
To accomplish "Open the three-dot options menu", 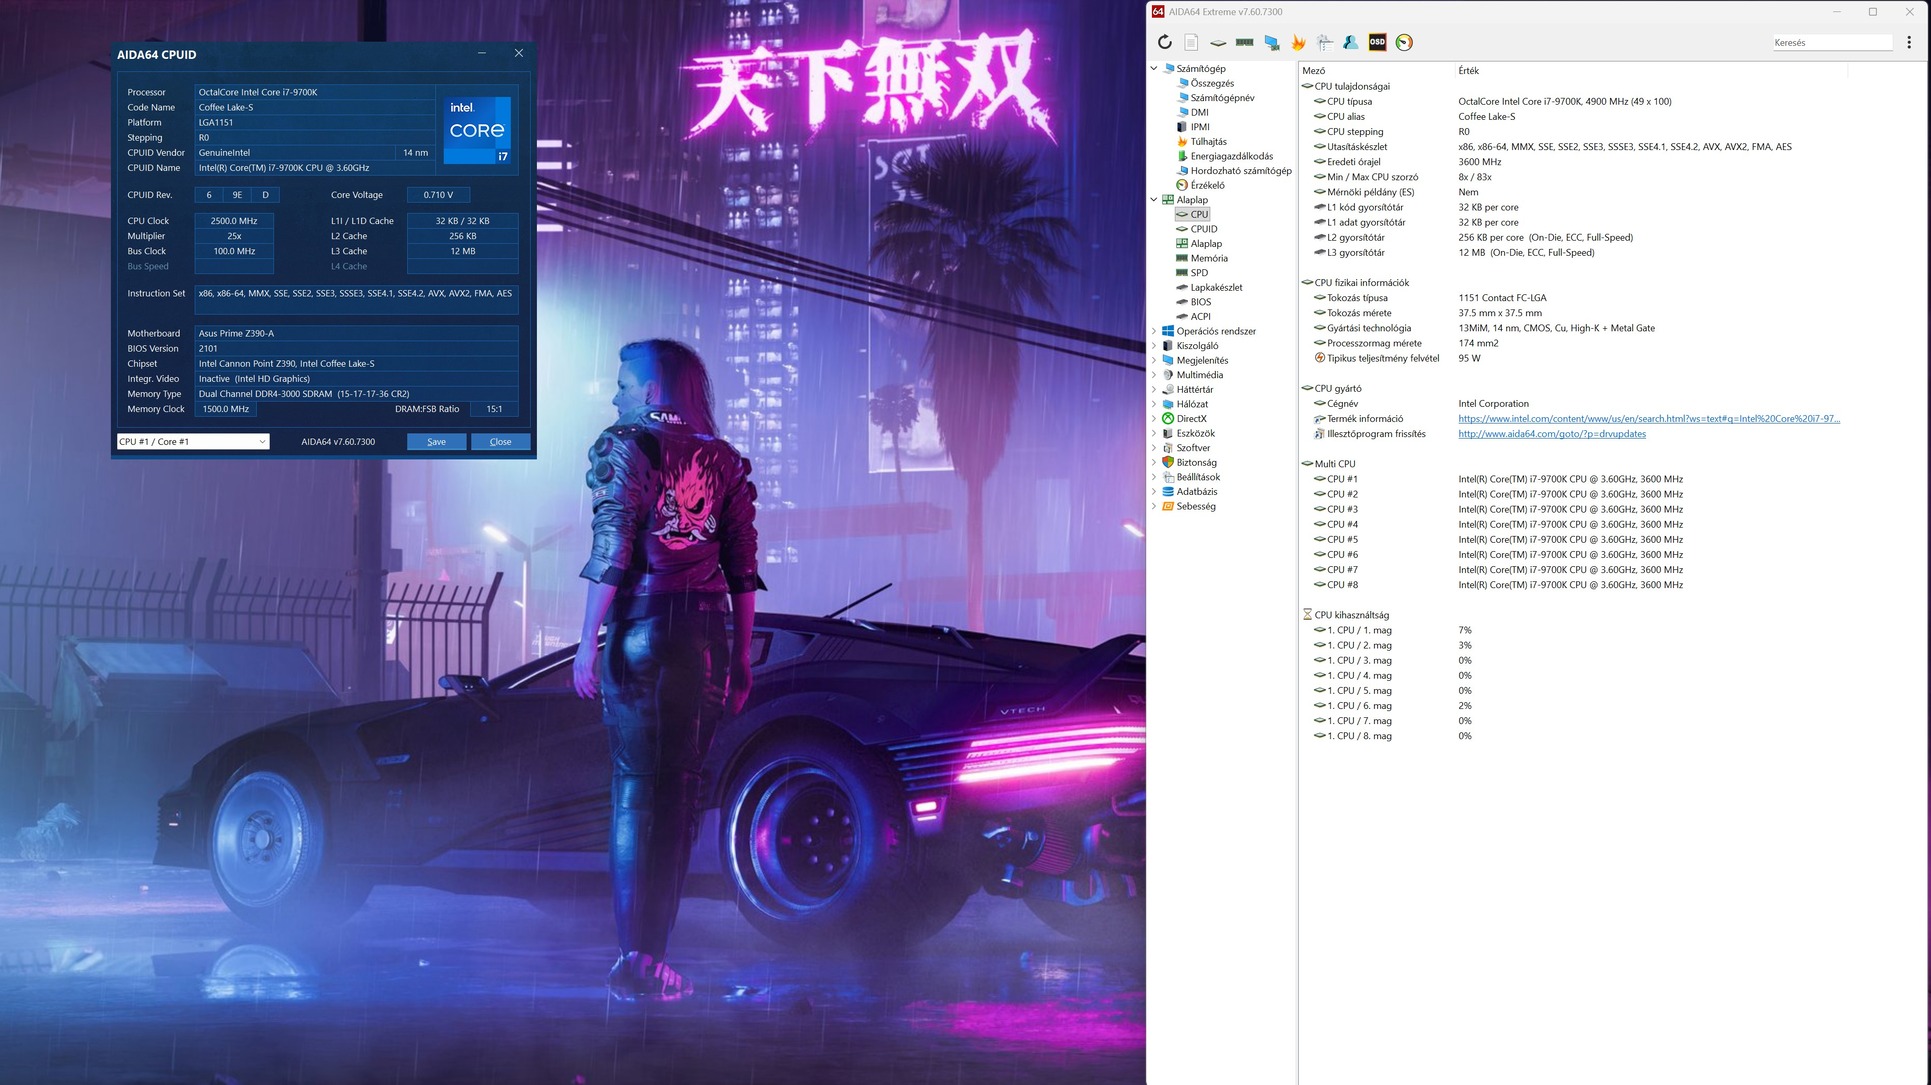I will [x=1908, y=42].
